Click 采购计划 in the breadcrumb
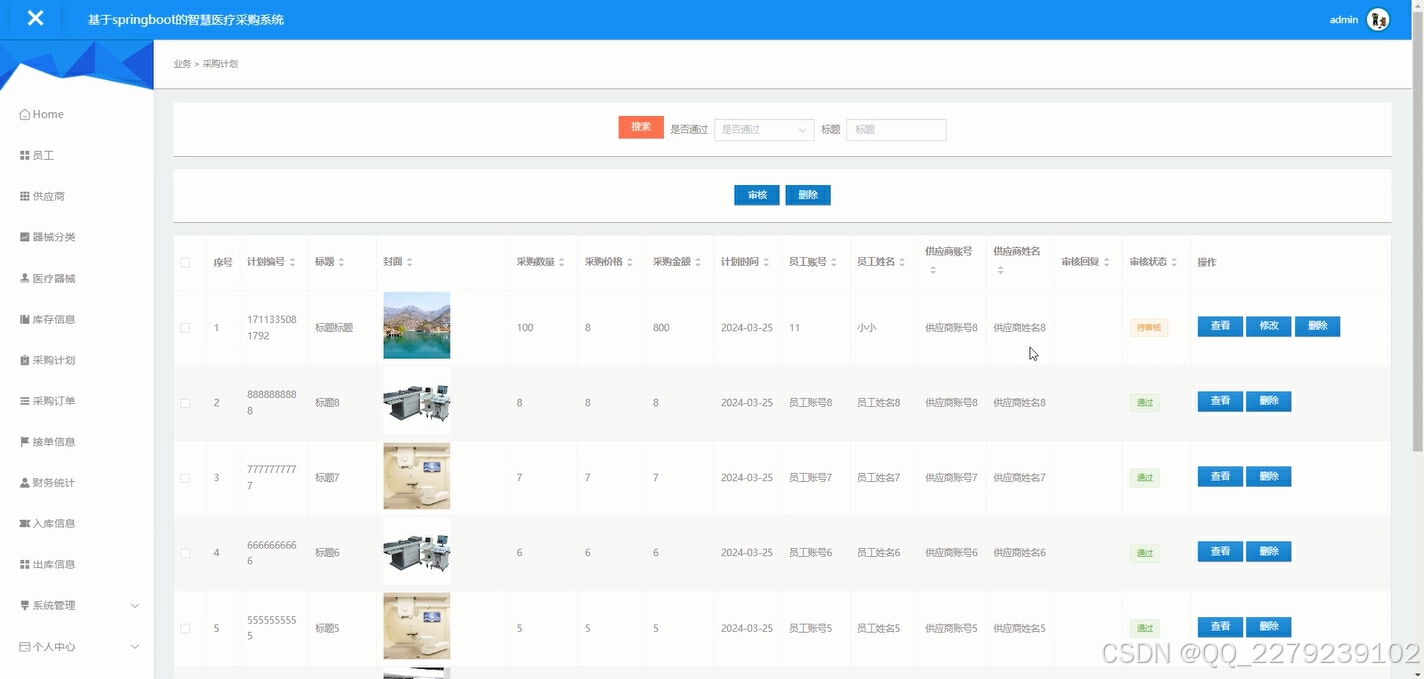Image resolution: width=1424 pixels, height=679 pixels. pos(218,63)
